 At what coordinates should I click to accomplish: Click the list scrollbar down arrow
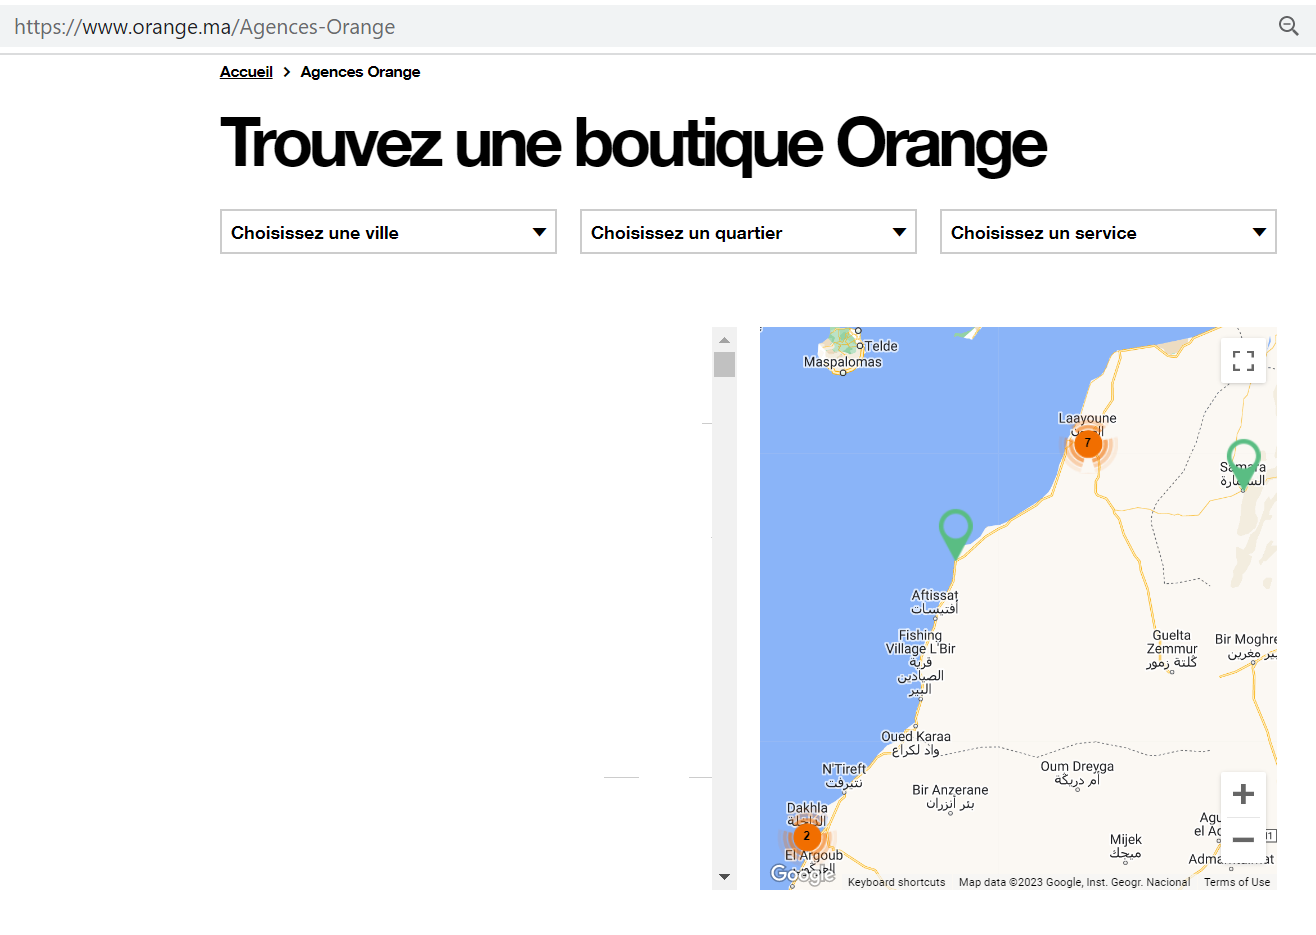[724, 877]
